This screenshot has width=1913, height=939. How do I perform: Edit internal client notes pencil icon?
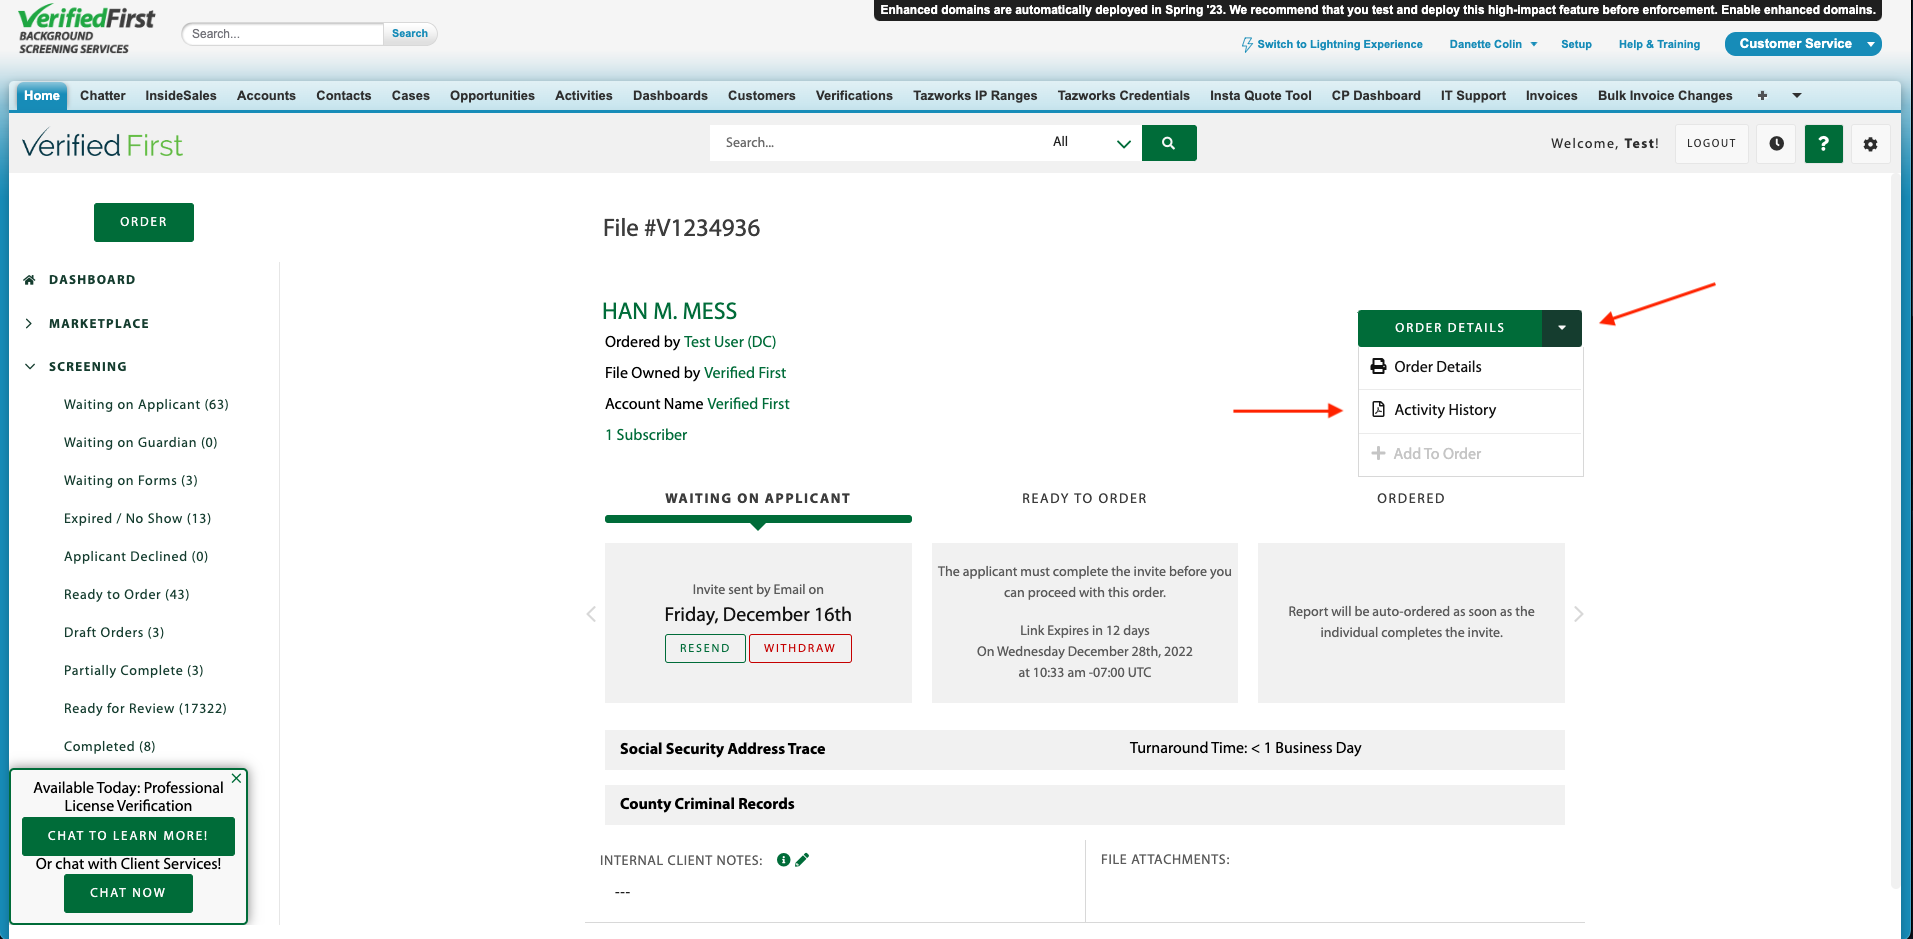[x=802, y=859]
